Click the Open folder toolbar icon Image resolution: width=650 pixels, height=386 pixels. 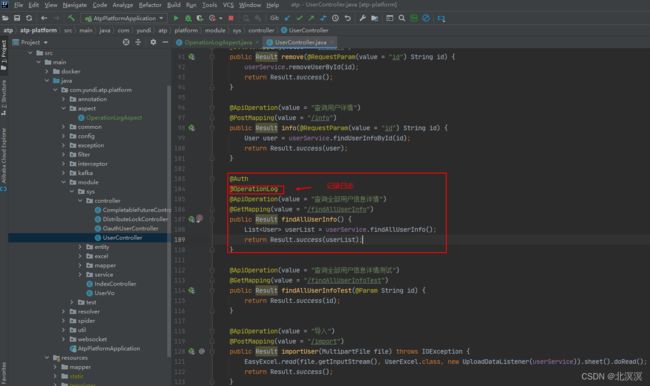[5, 18]
